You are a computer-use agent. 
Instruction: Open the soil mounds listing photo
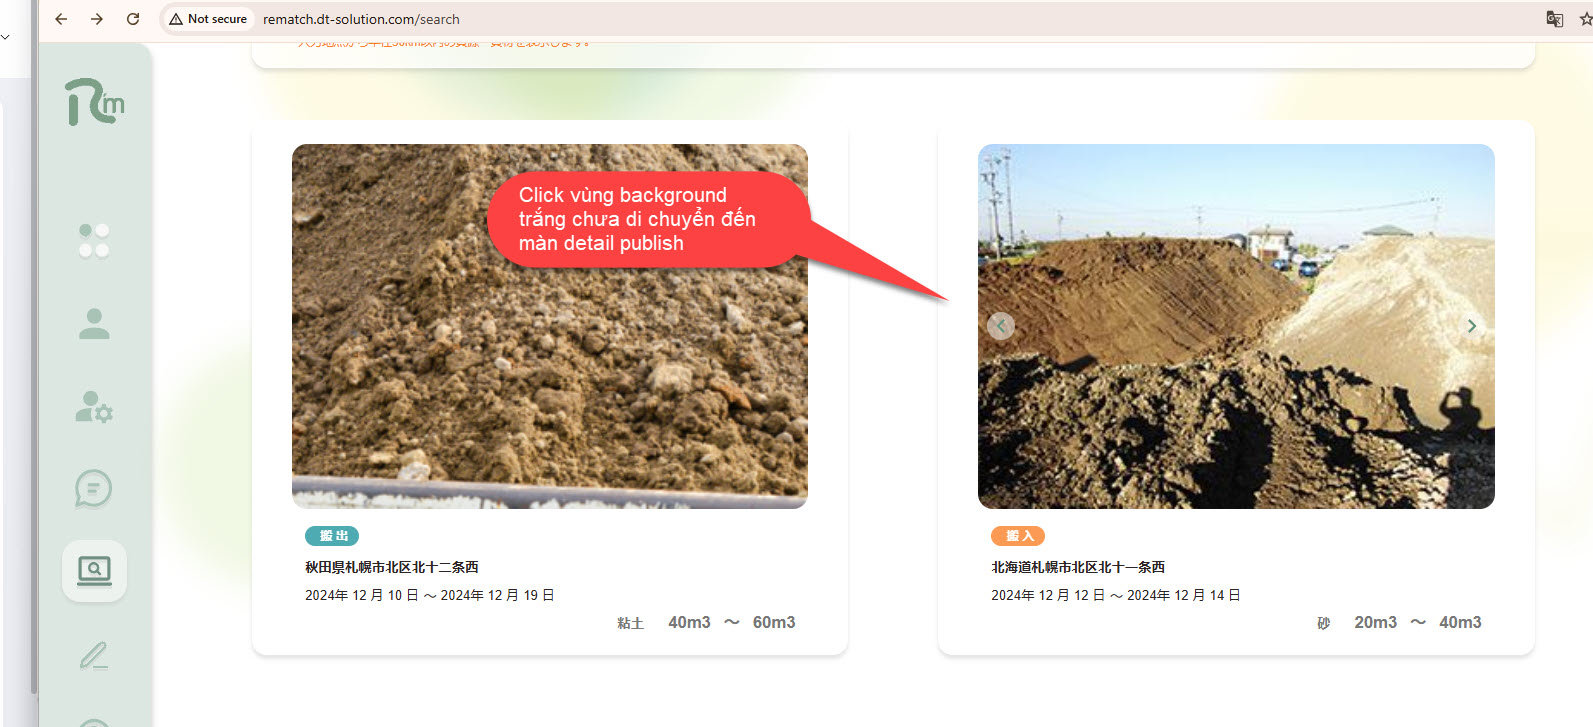[1236, 420]
